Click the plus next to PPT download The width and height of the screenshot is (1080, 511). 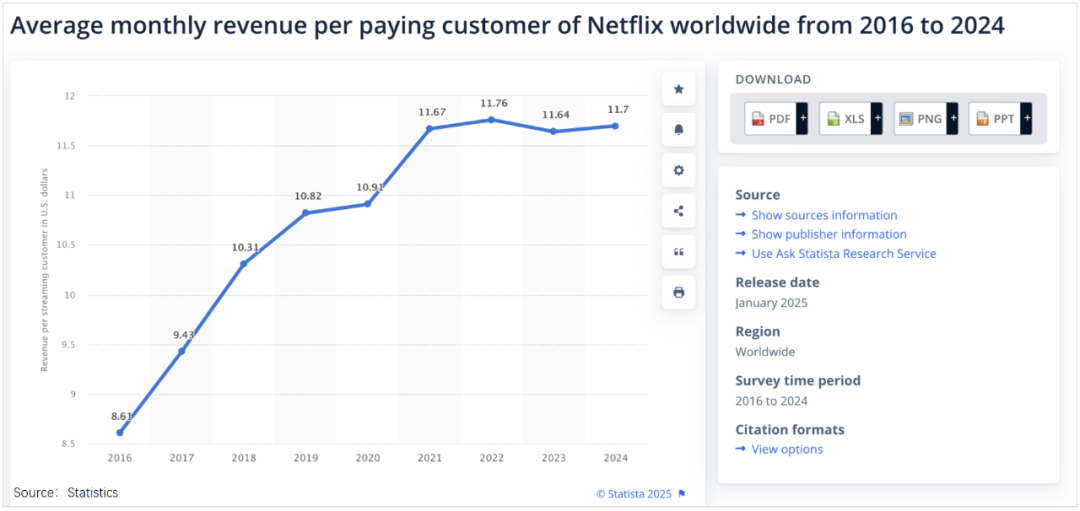tap(1026, 119)
